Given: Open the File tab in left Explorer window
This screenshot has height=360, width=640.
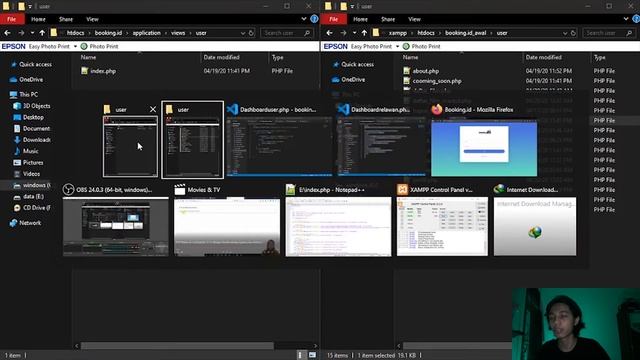Looking at the screenshot, I should [x=12, y=19].
